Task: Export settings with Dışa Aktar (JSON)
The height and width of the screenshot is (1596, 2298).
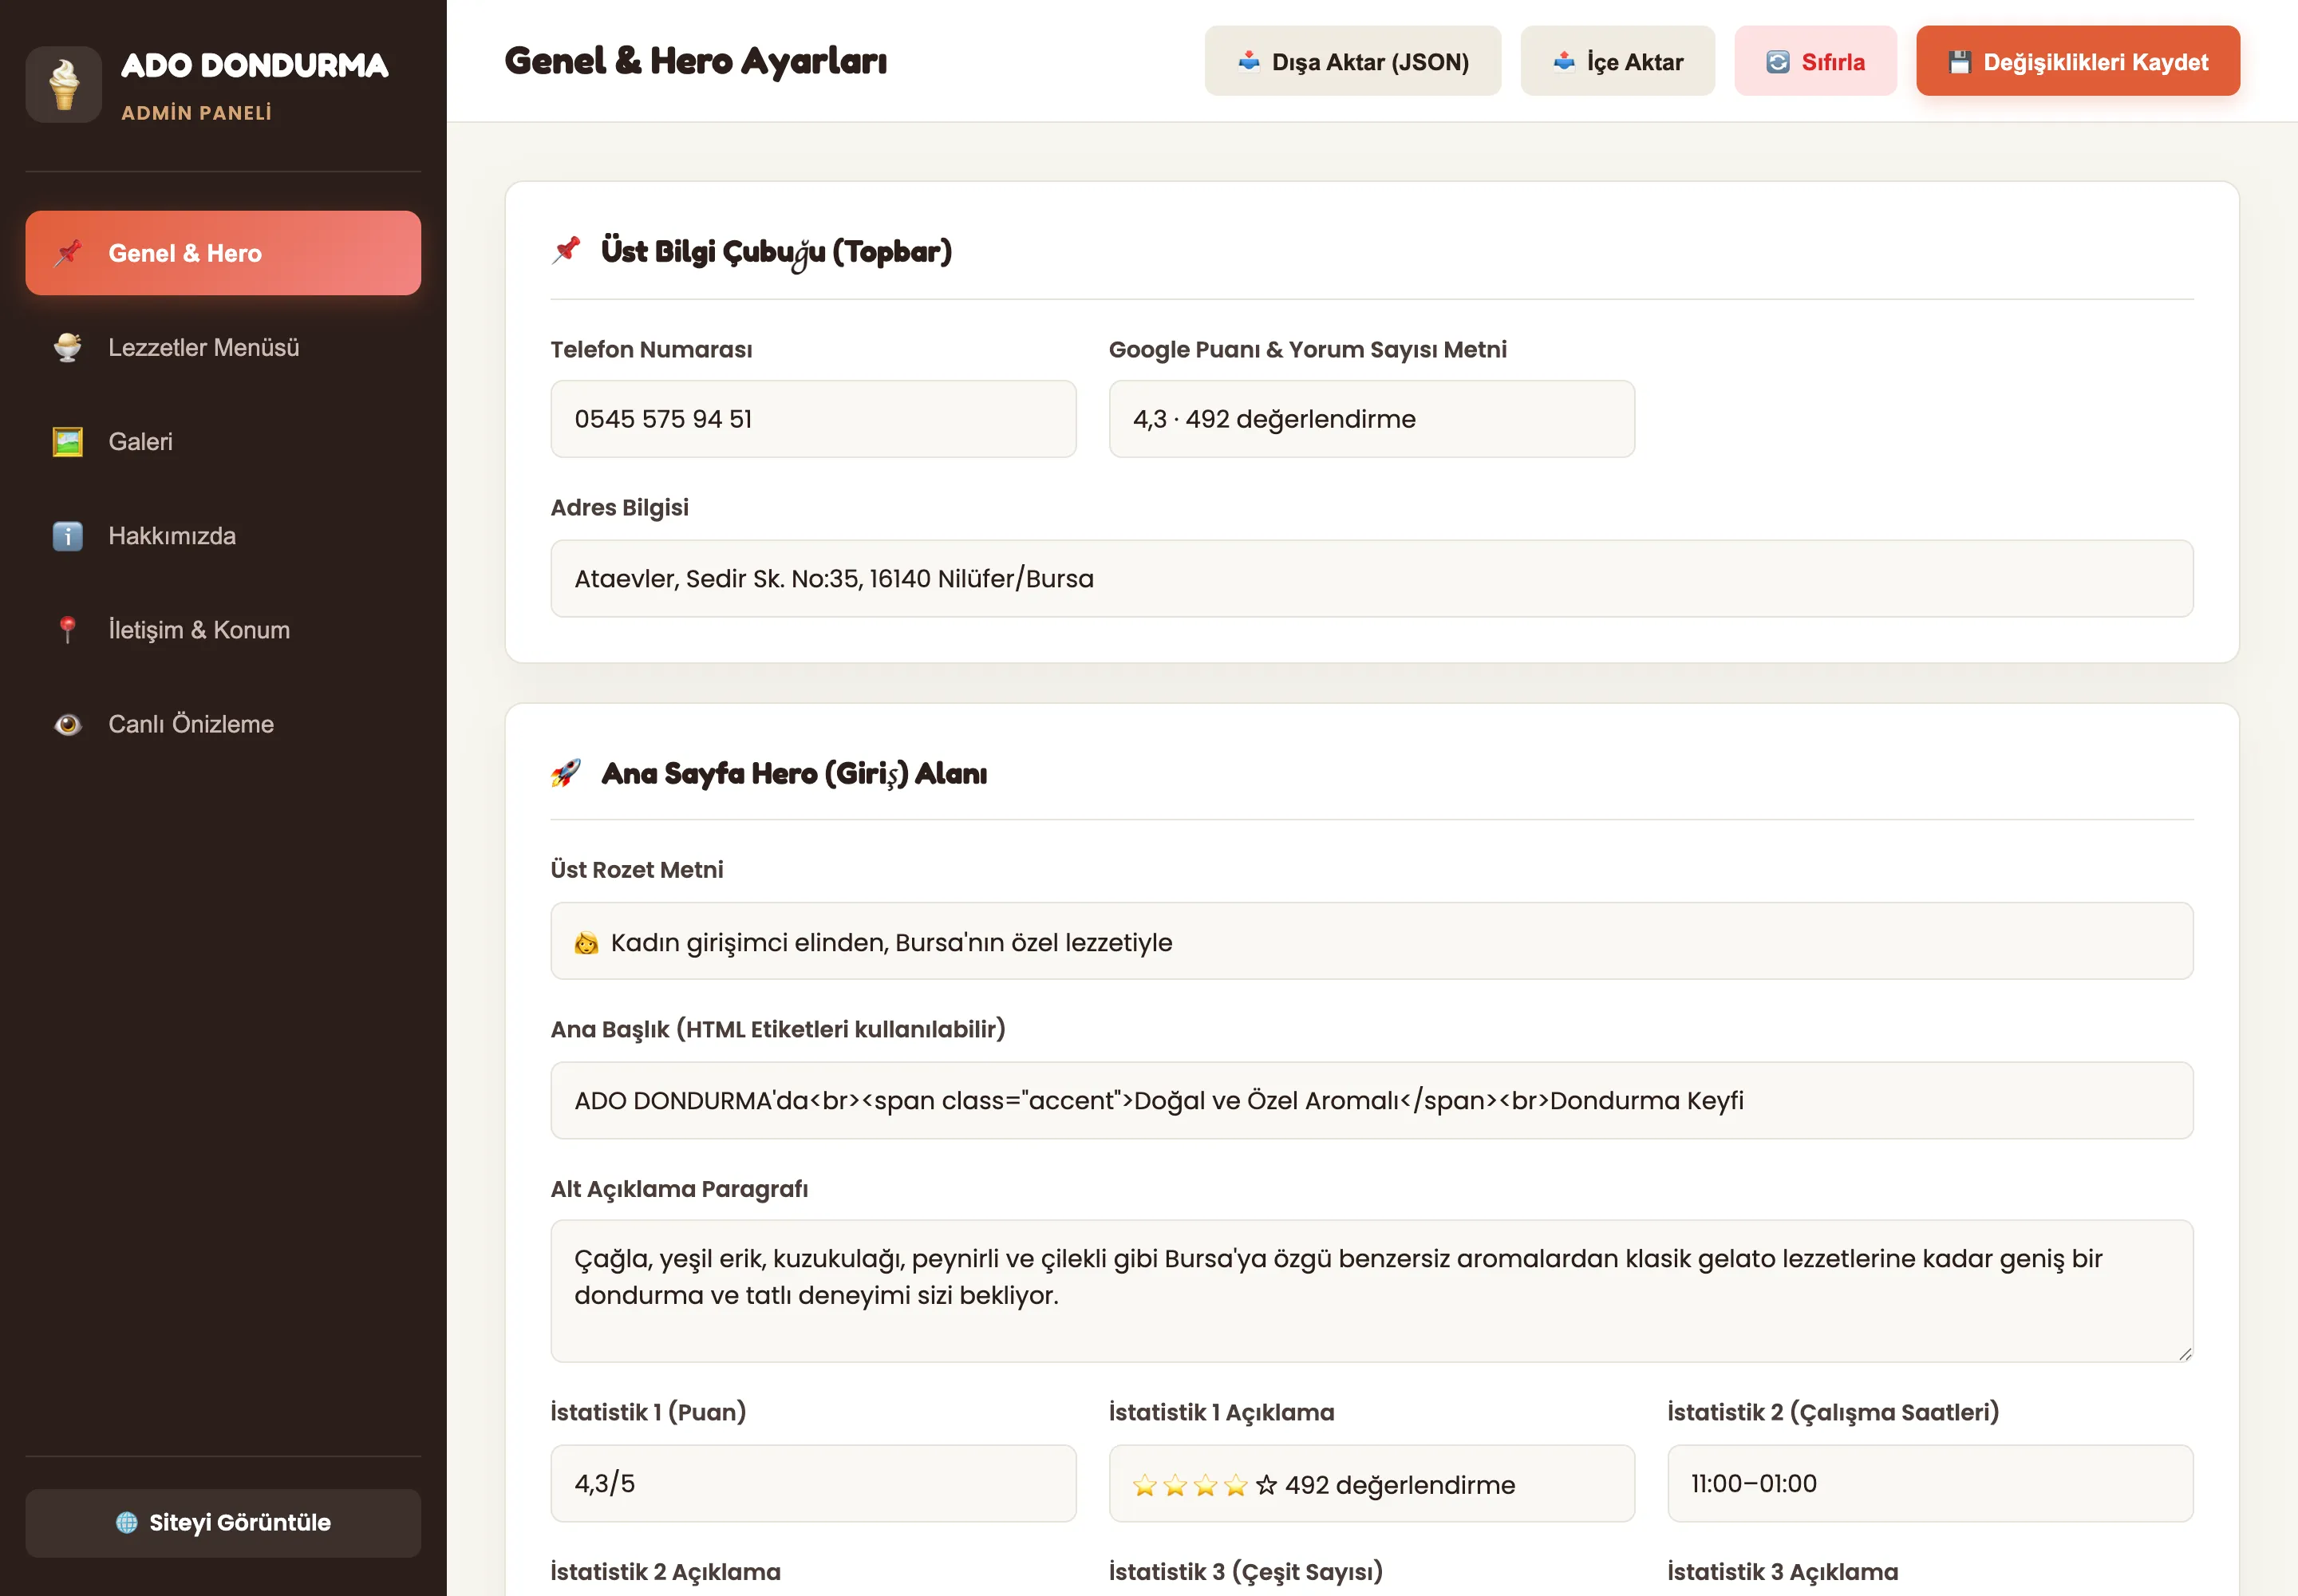Action: [1353, 61]
